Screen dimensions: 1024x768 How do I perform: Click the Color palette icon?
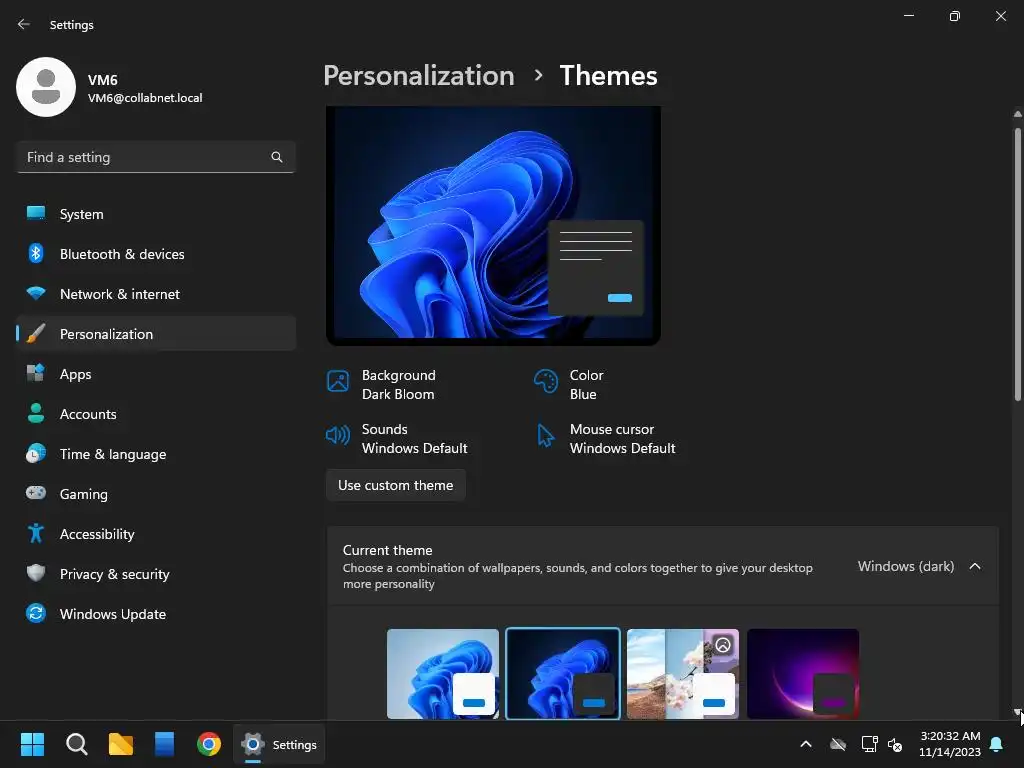click(x=545, y=381)
